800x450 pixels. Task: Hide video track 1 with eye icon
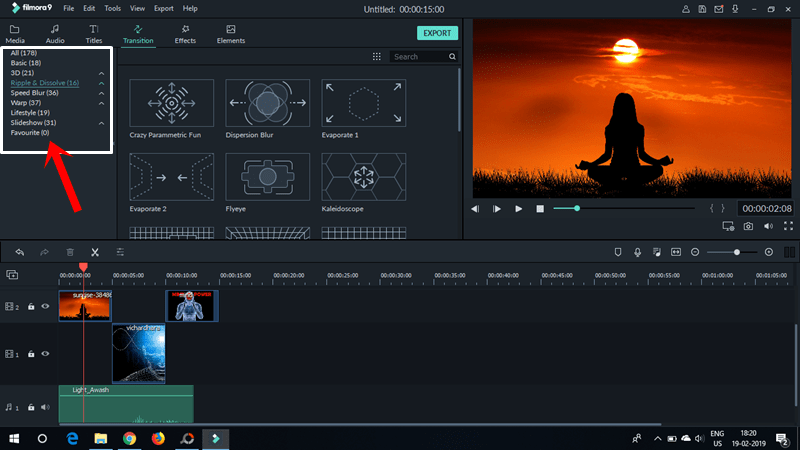[45, 354]
